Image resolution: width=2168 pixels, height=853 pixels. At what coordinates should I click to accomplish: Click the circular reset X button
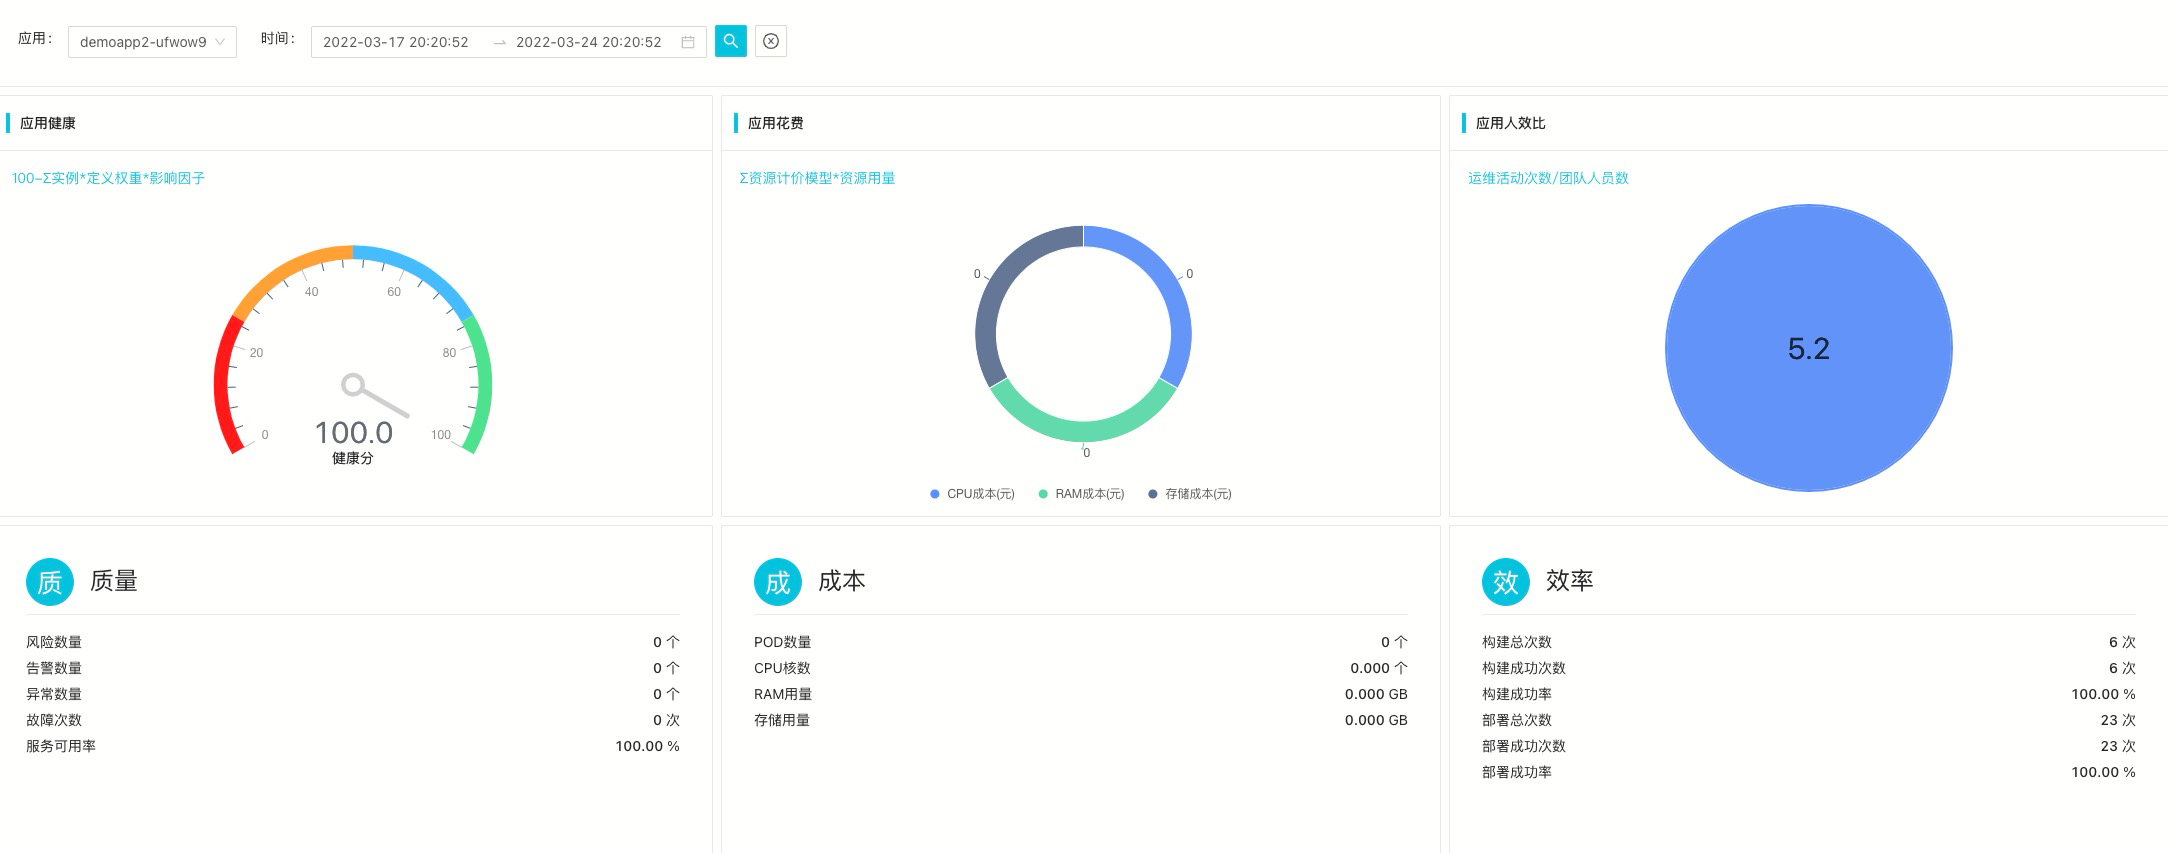pos(770,41)
